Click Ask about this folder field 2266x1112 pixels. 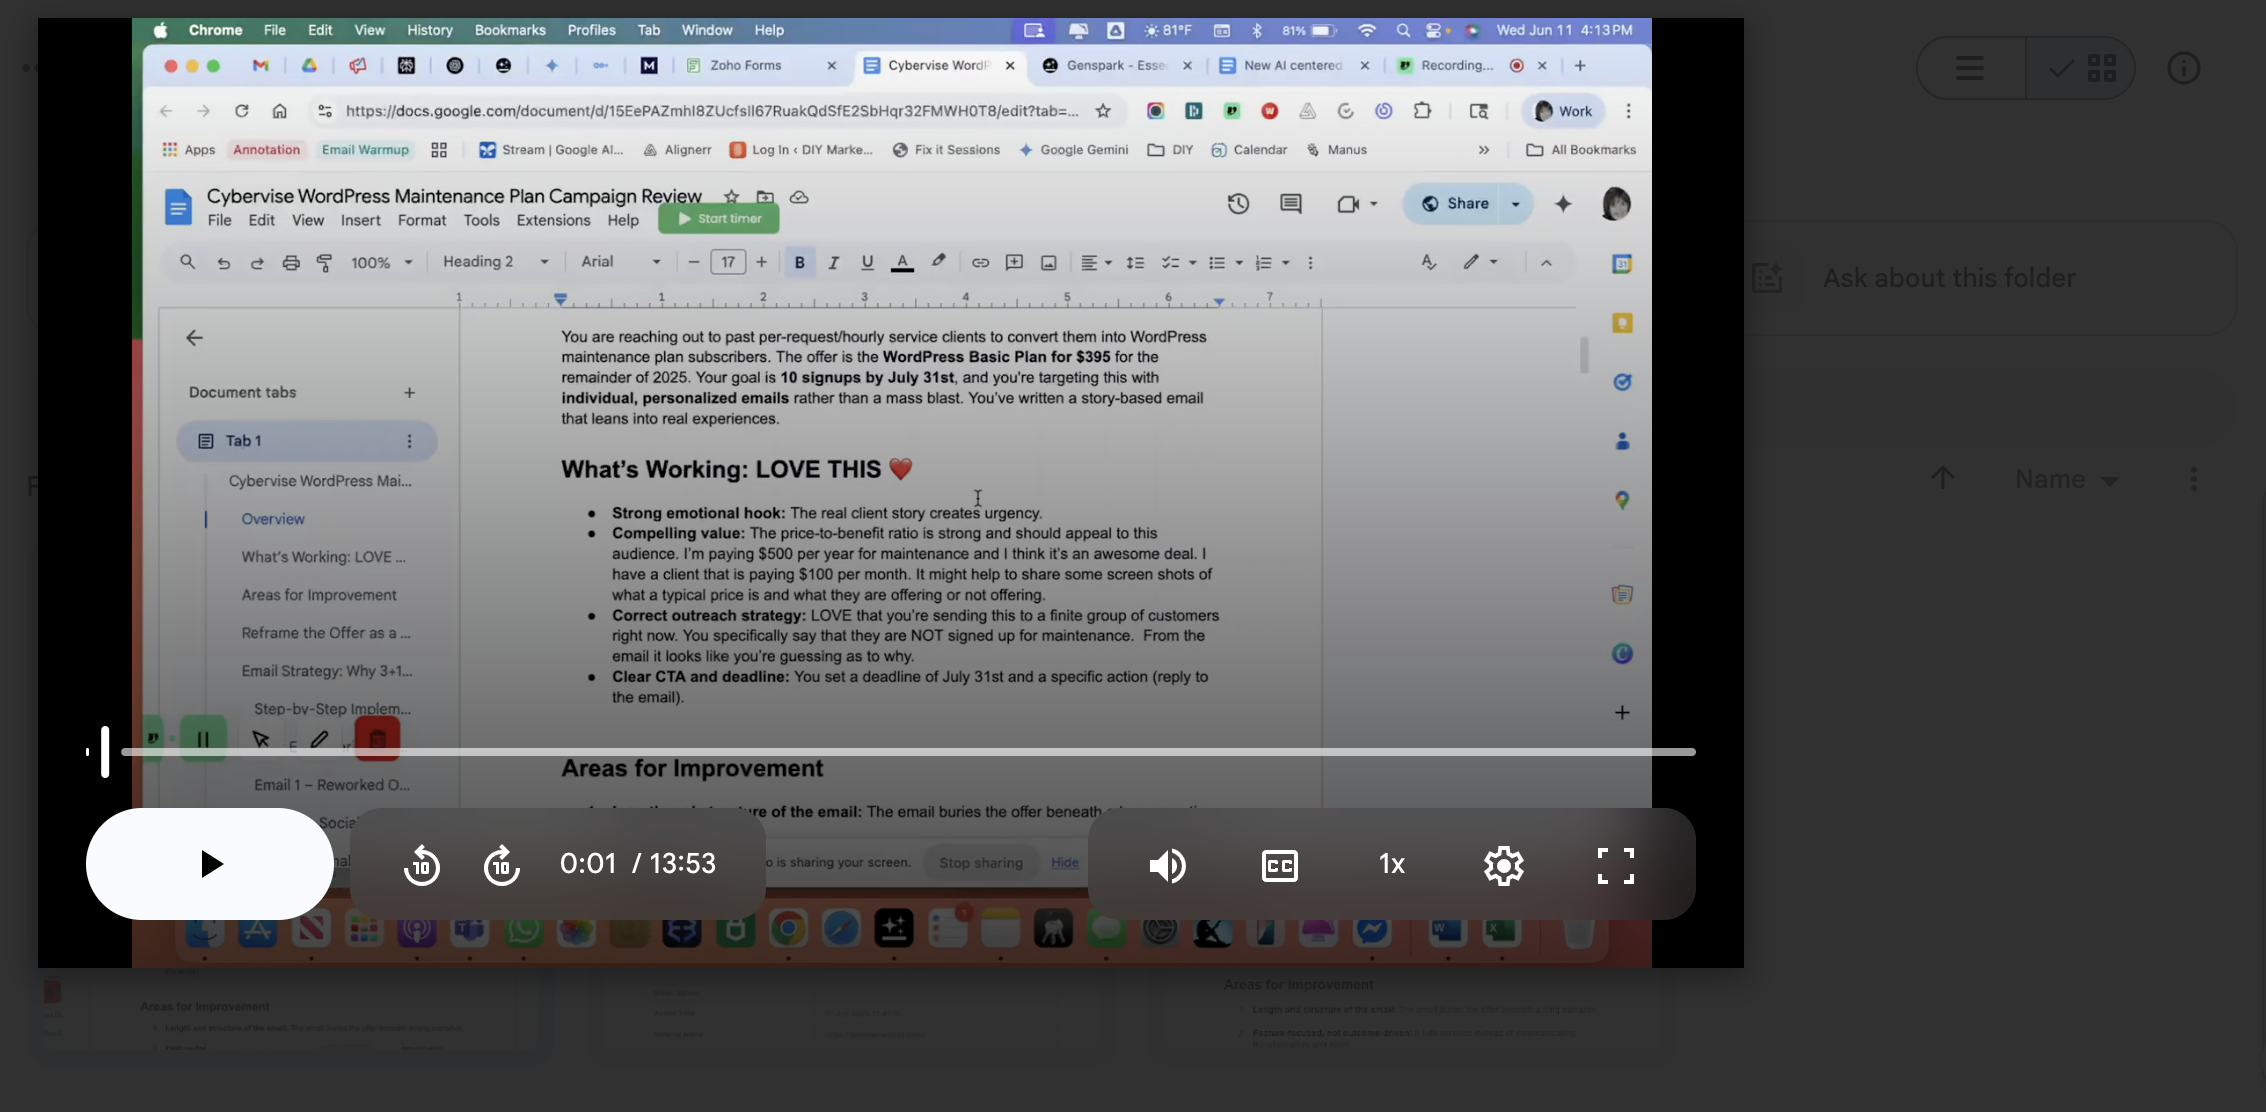click(x=1948, y=278)
